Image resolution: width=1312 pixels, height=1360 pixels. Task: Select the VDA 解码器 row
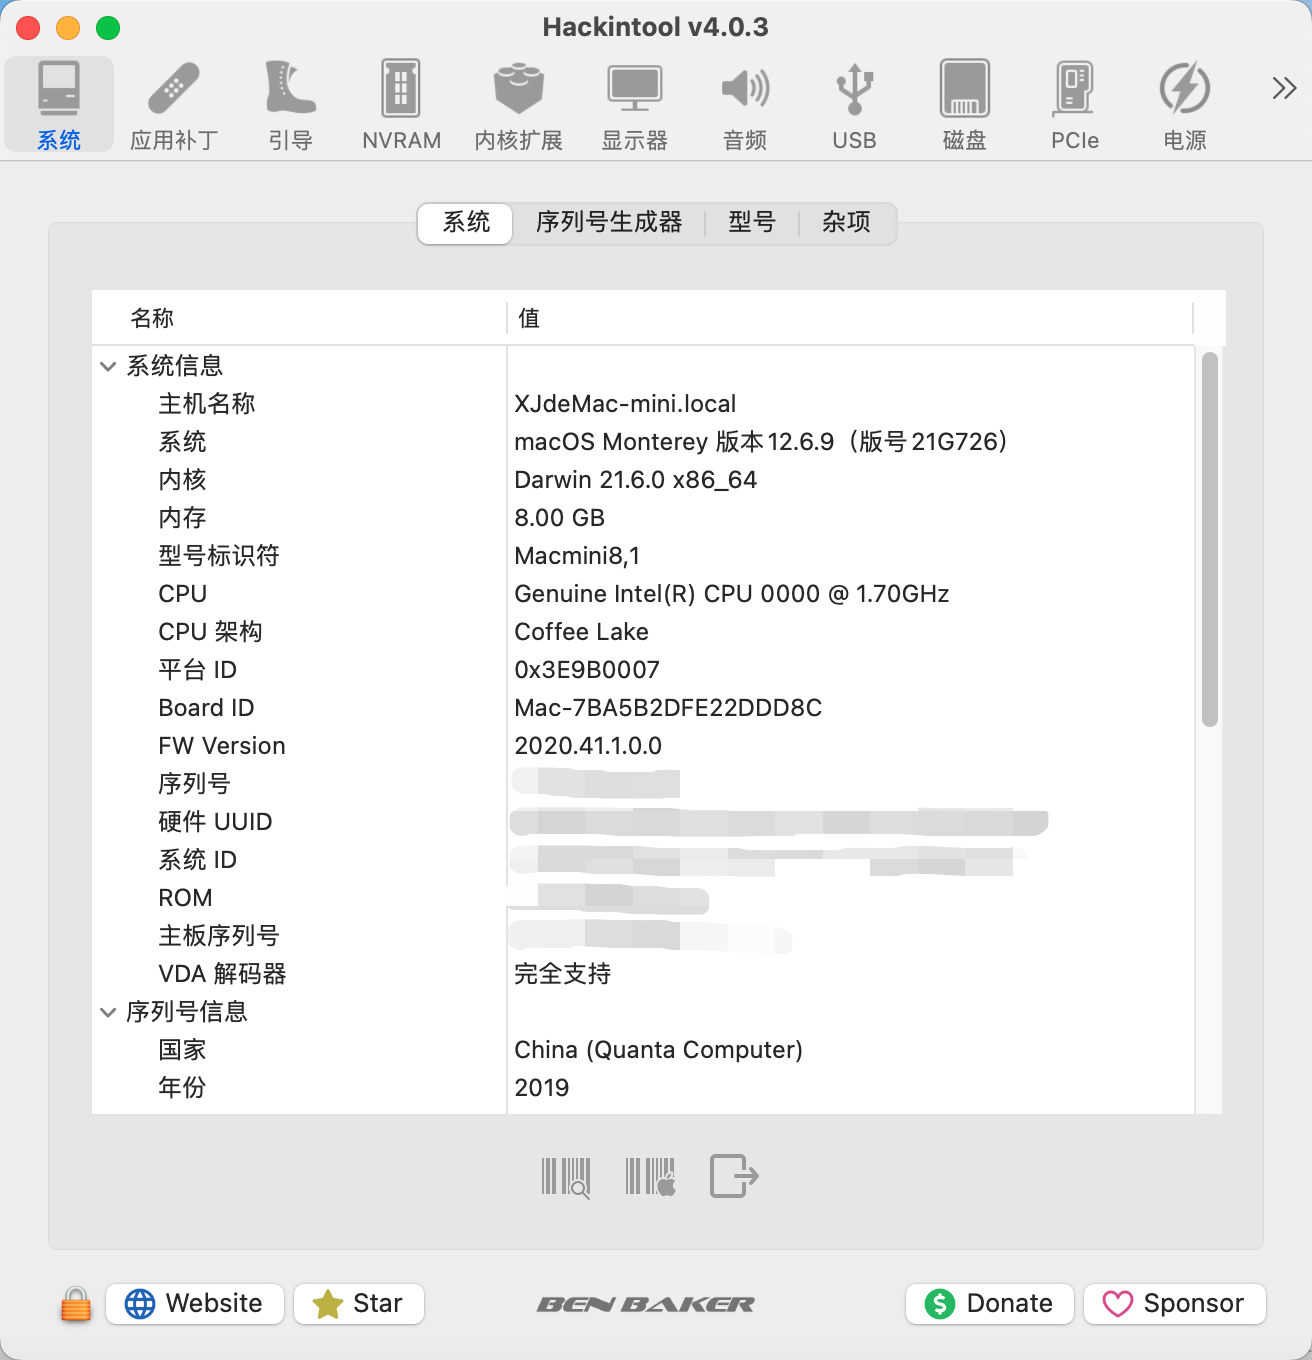click(644, 974)
